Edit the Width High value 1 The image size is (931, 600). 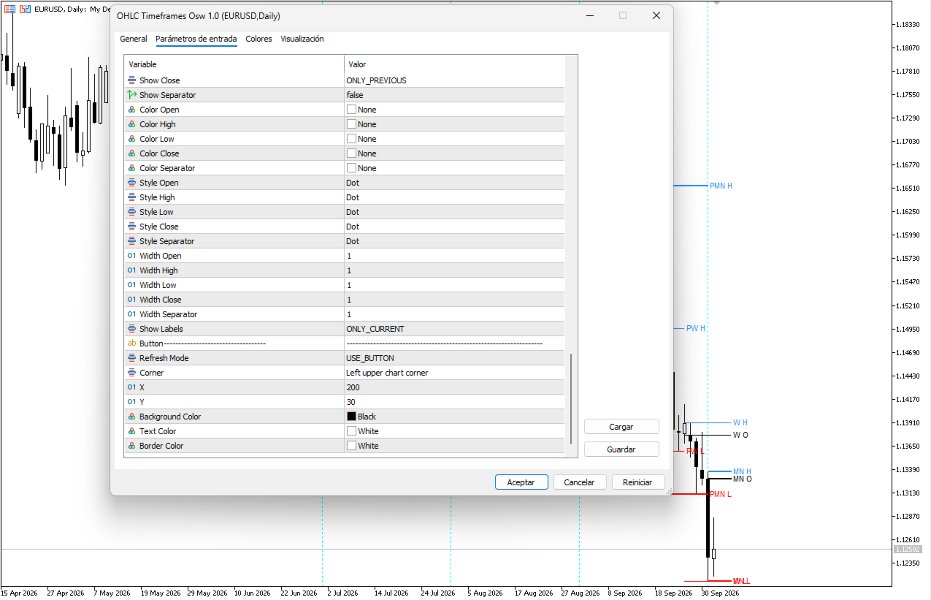click(454, 270)
